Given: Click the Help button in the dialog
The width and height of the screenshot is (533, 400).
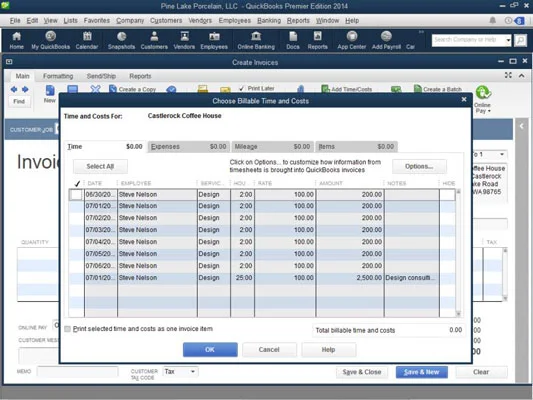Looking at the screenshot, I should [329, 350].
